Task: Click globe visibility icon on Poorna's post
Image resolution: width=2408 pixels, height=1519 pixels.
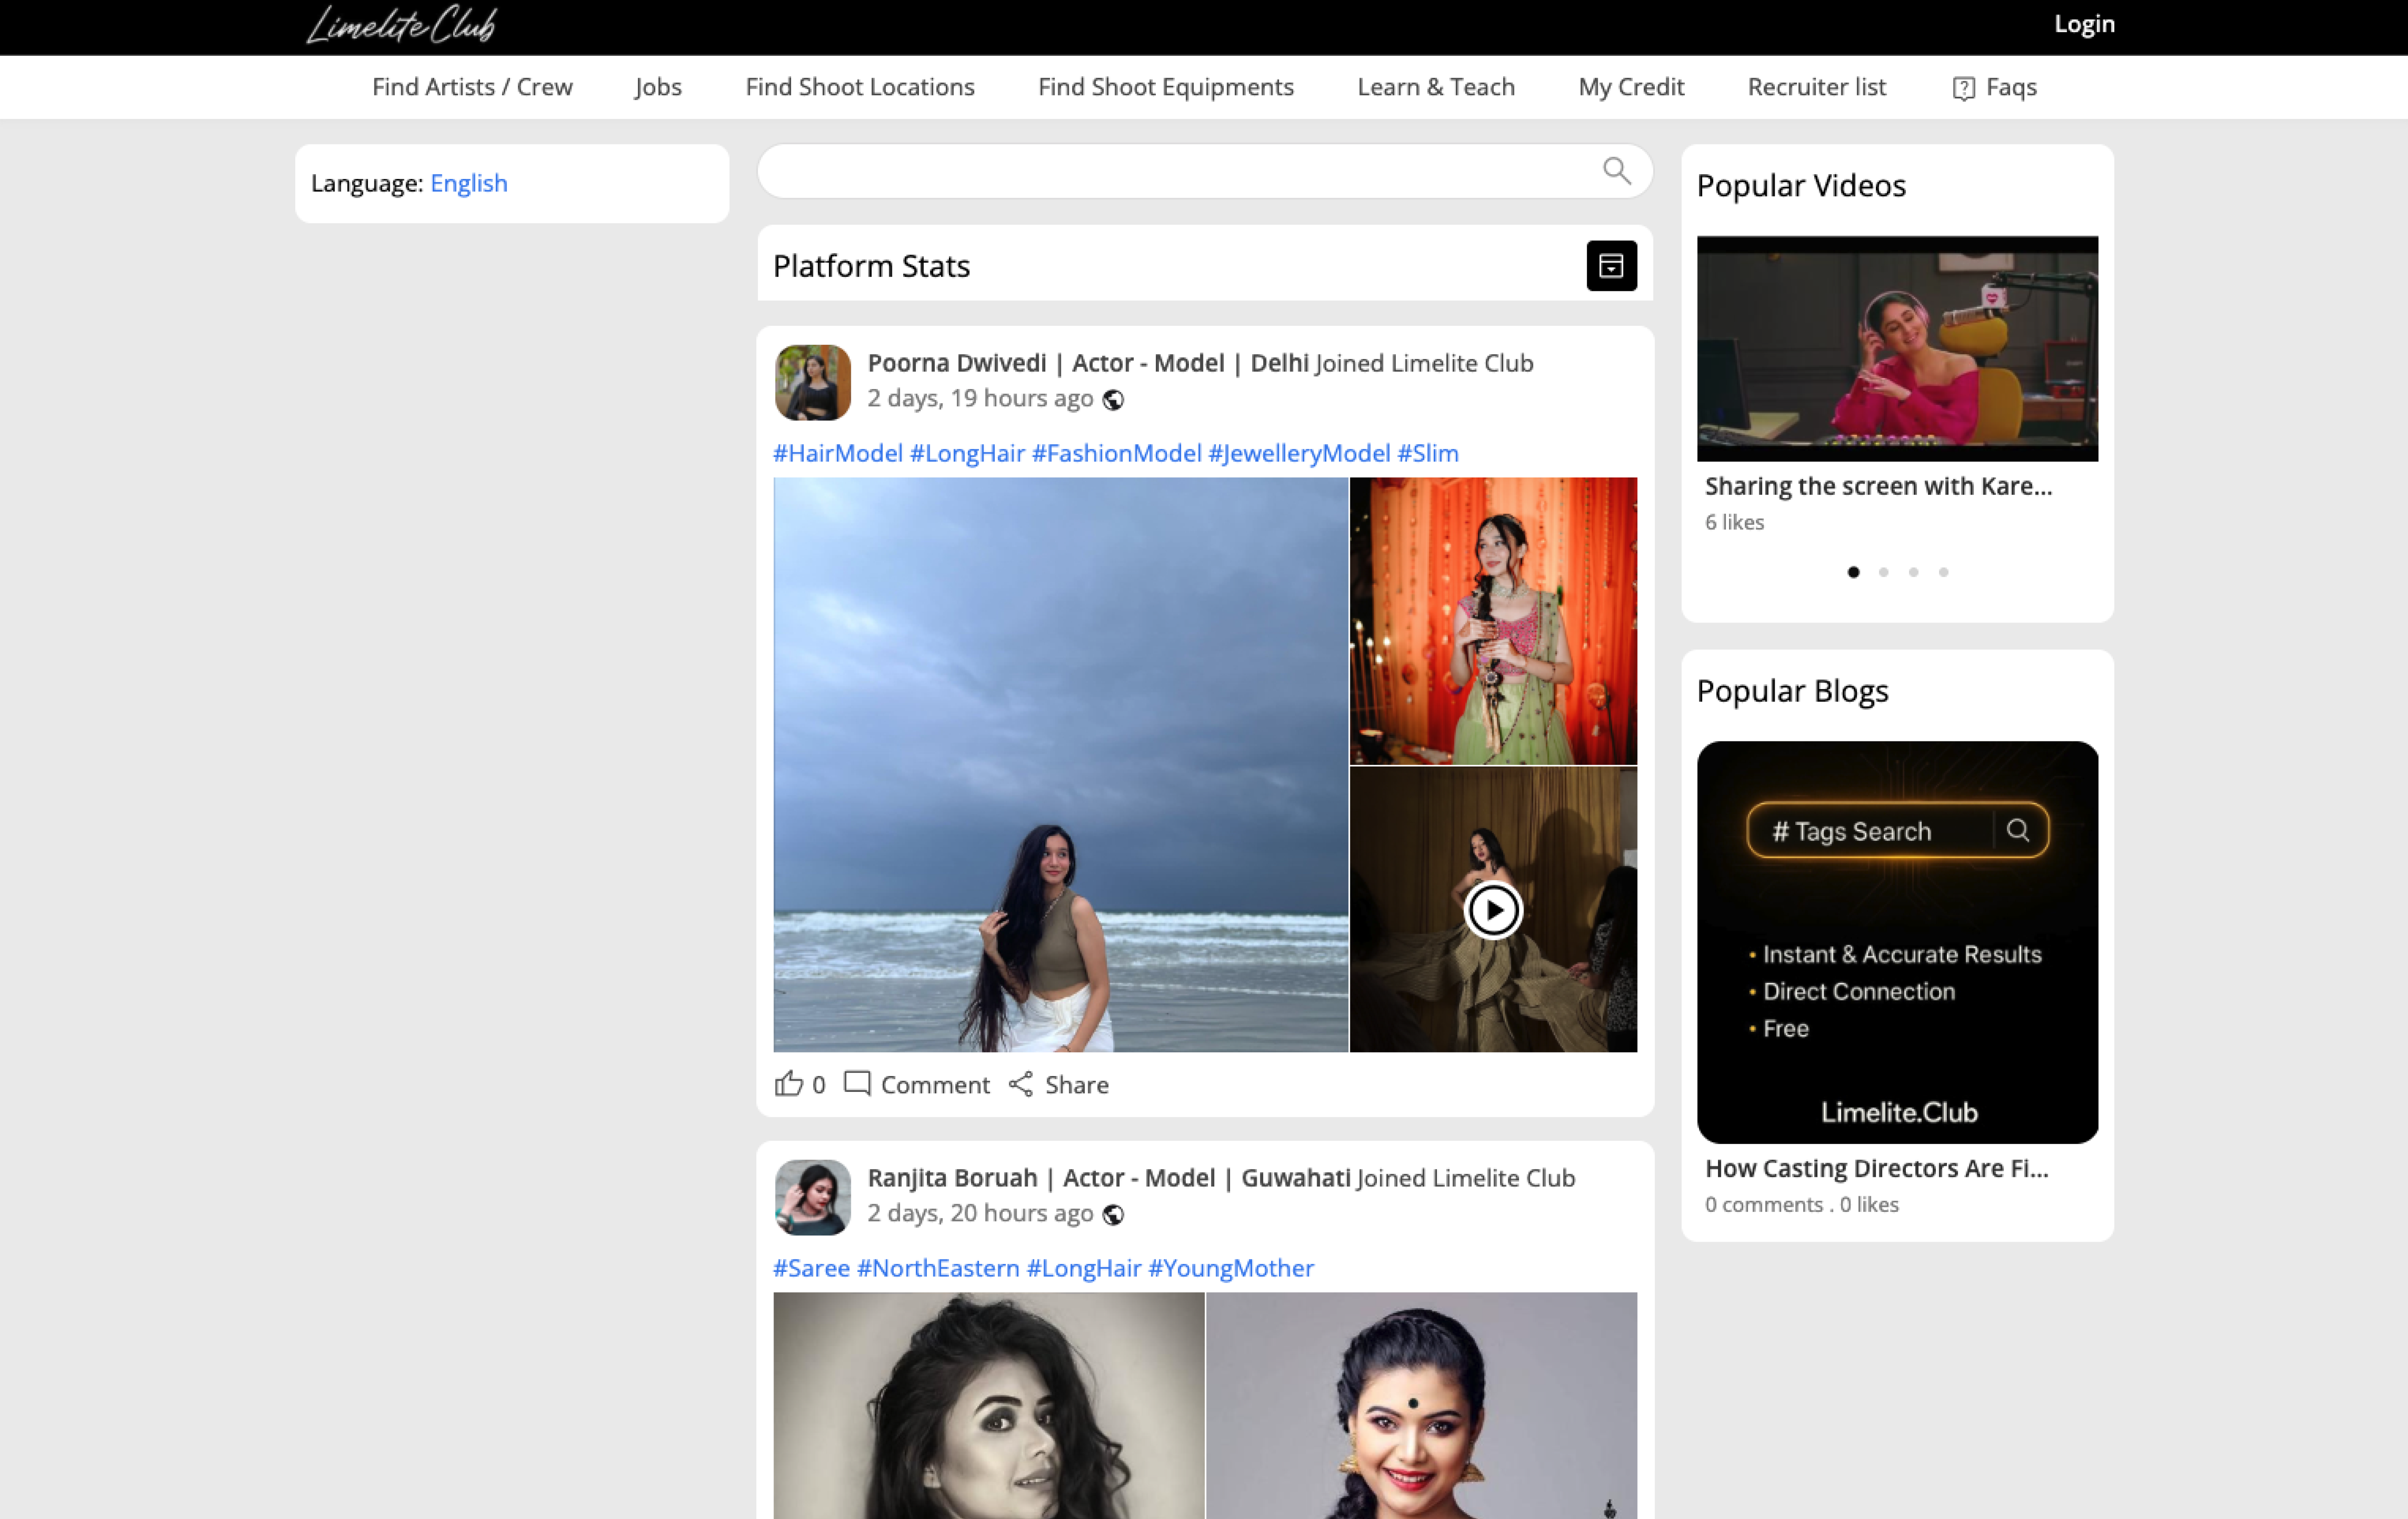Action: pyautogui.click(x=1113, y=400)
